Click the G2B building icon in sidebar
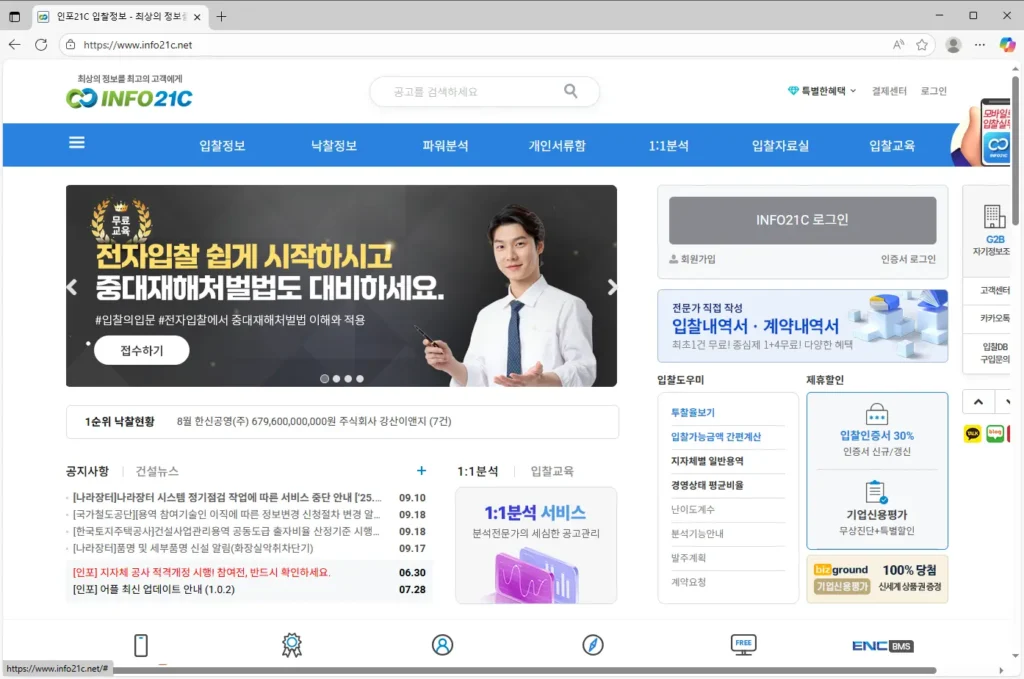 (x=994, y=217)
